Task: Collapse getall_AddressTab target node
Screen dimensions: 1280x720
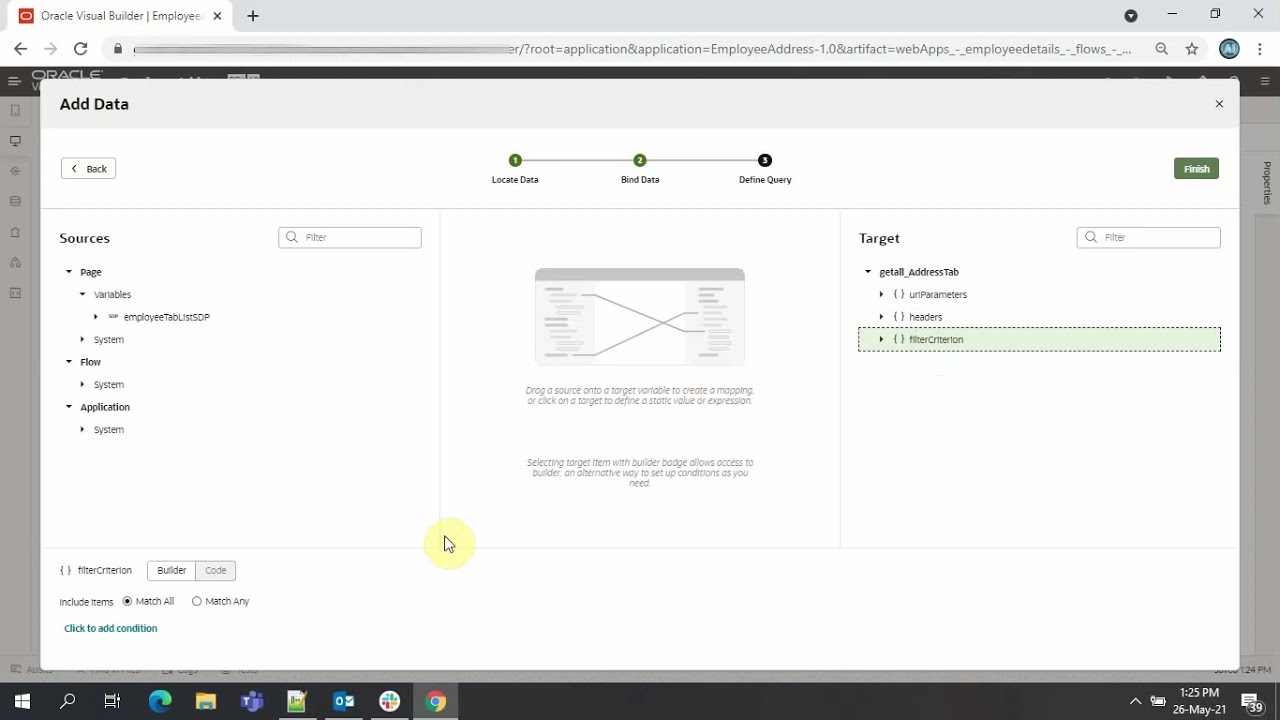Action: (x=868, y=272)
